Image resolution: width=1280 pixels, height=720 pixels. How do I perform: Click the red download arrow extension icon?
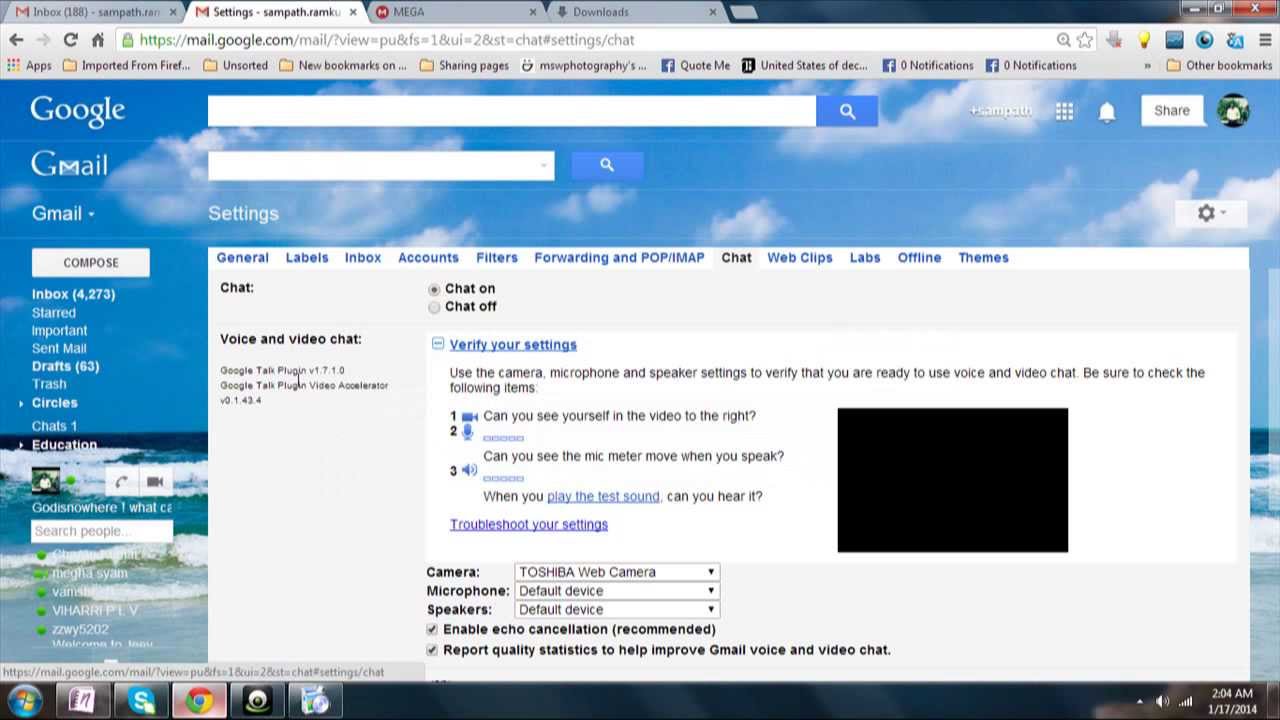click(x=1115, y=40)
